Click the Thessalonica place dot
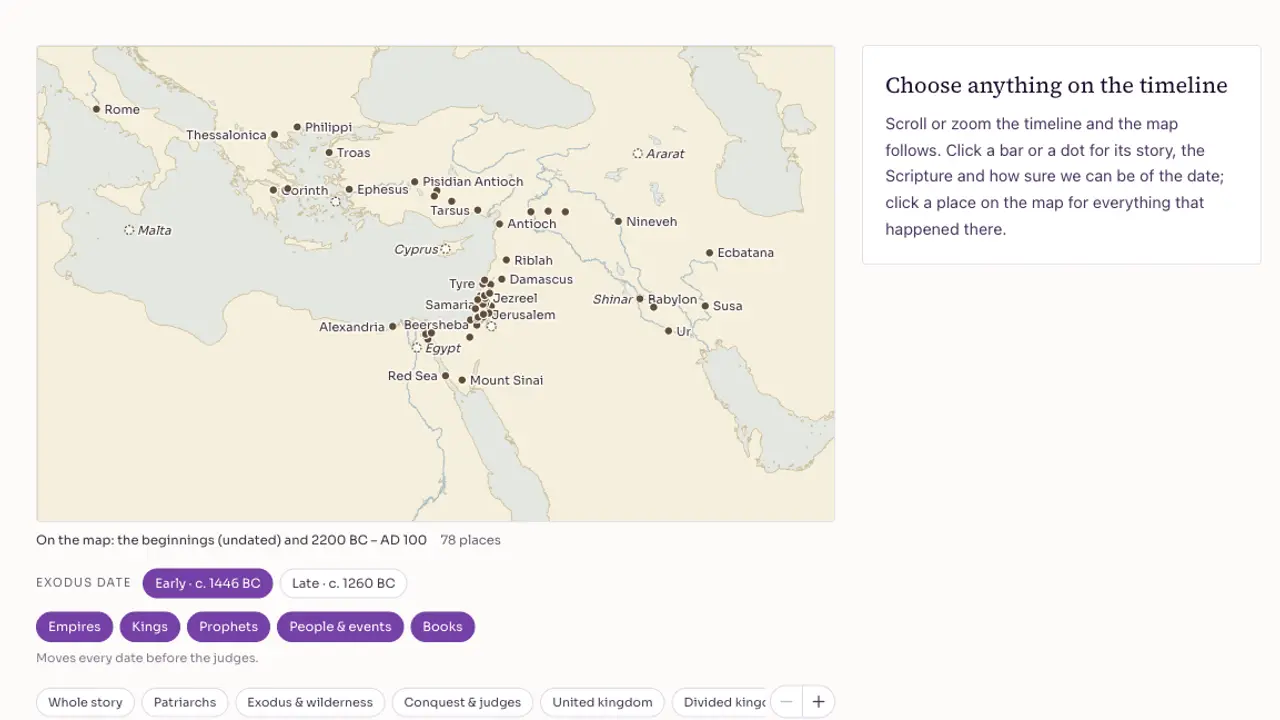The image size is (1280, 720). click(x=274, y=134)
